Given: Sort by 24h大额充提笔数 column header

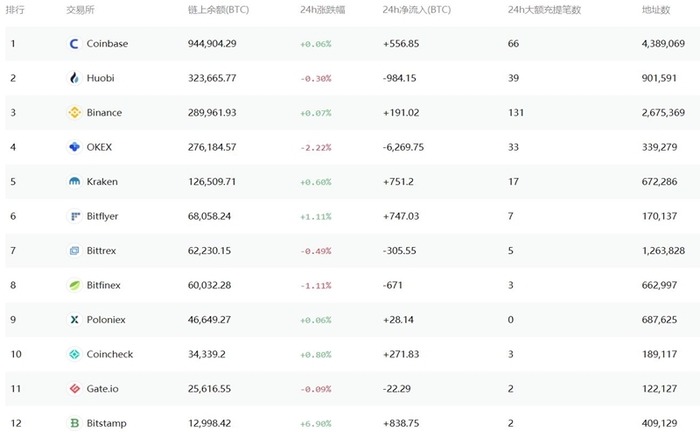Looking at the screenshot, I should point(544,9).
